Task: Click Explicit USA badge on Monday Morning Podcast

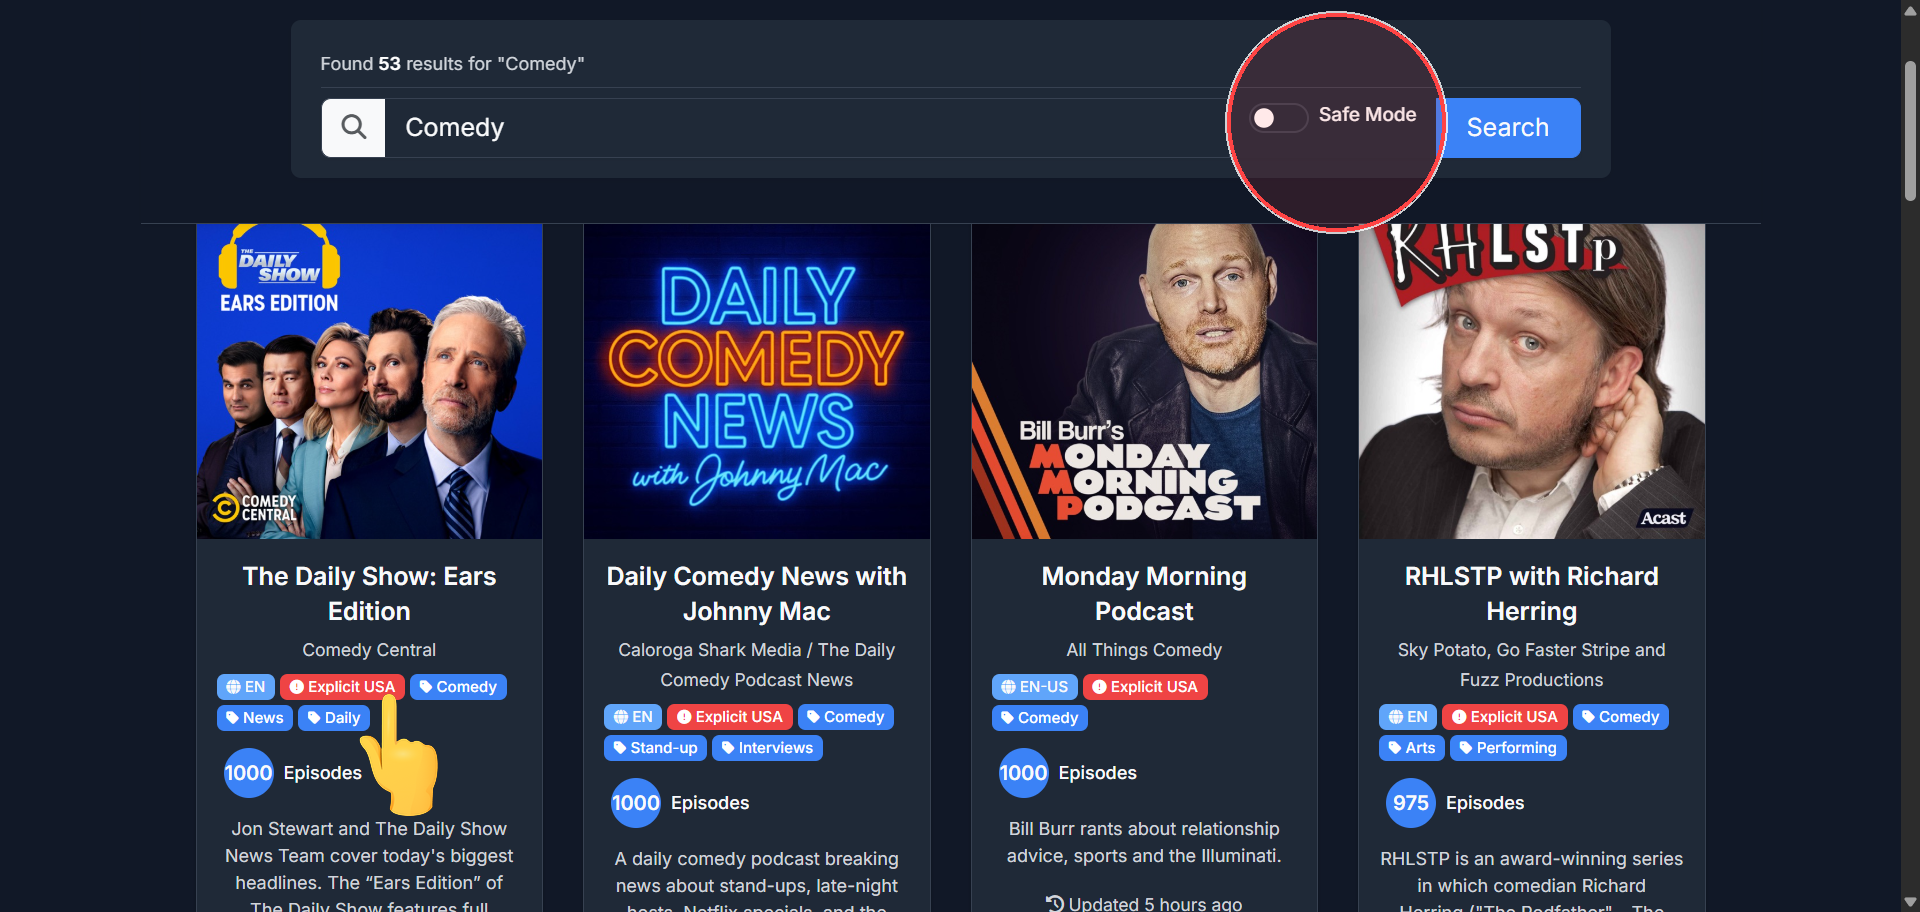Action: tap(1144, 687)
